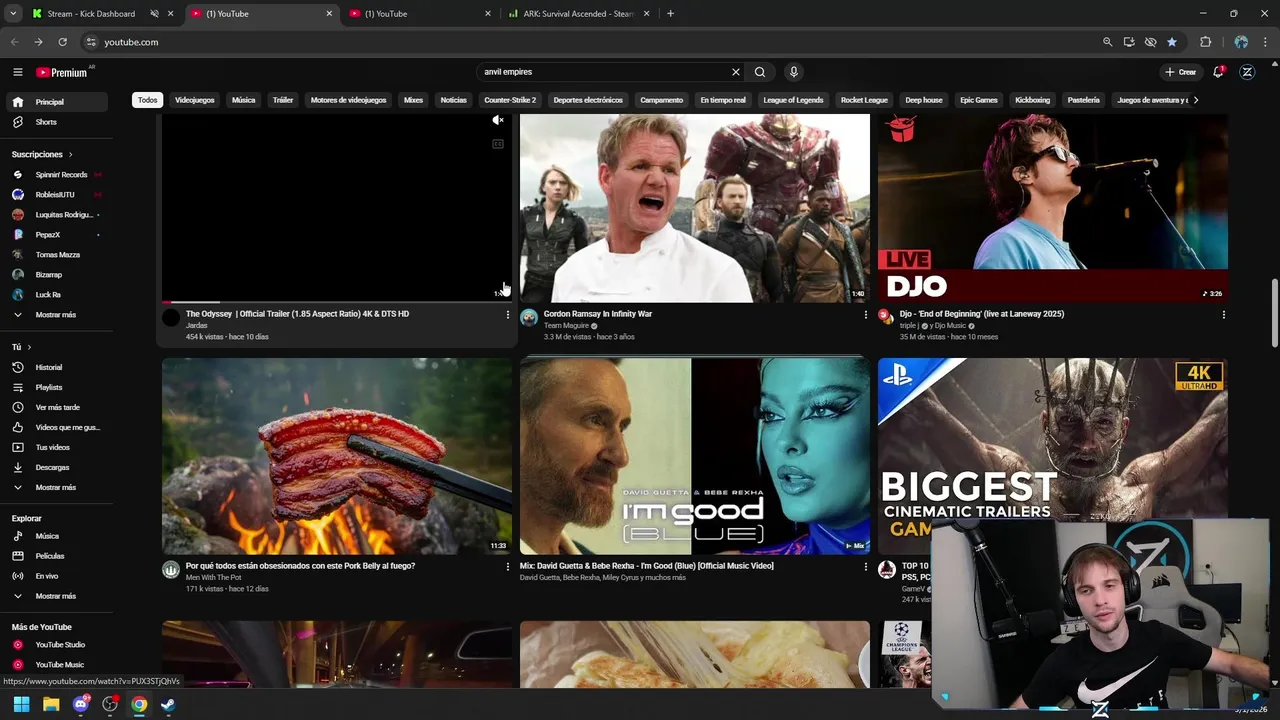Open Shorts in the sidebar
The image size is (1280, 720).
click(x=56, y=122)
